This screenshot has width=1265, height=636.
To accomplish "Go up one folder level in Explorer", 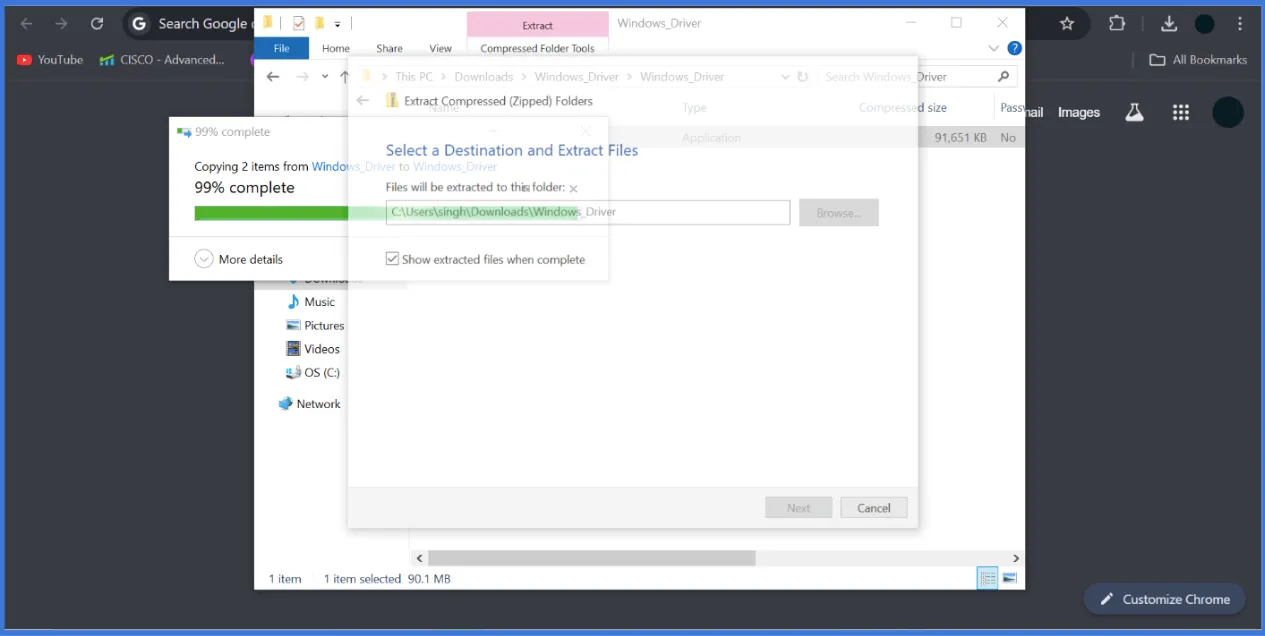I will tap(345, 77).
